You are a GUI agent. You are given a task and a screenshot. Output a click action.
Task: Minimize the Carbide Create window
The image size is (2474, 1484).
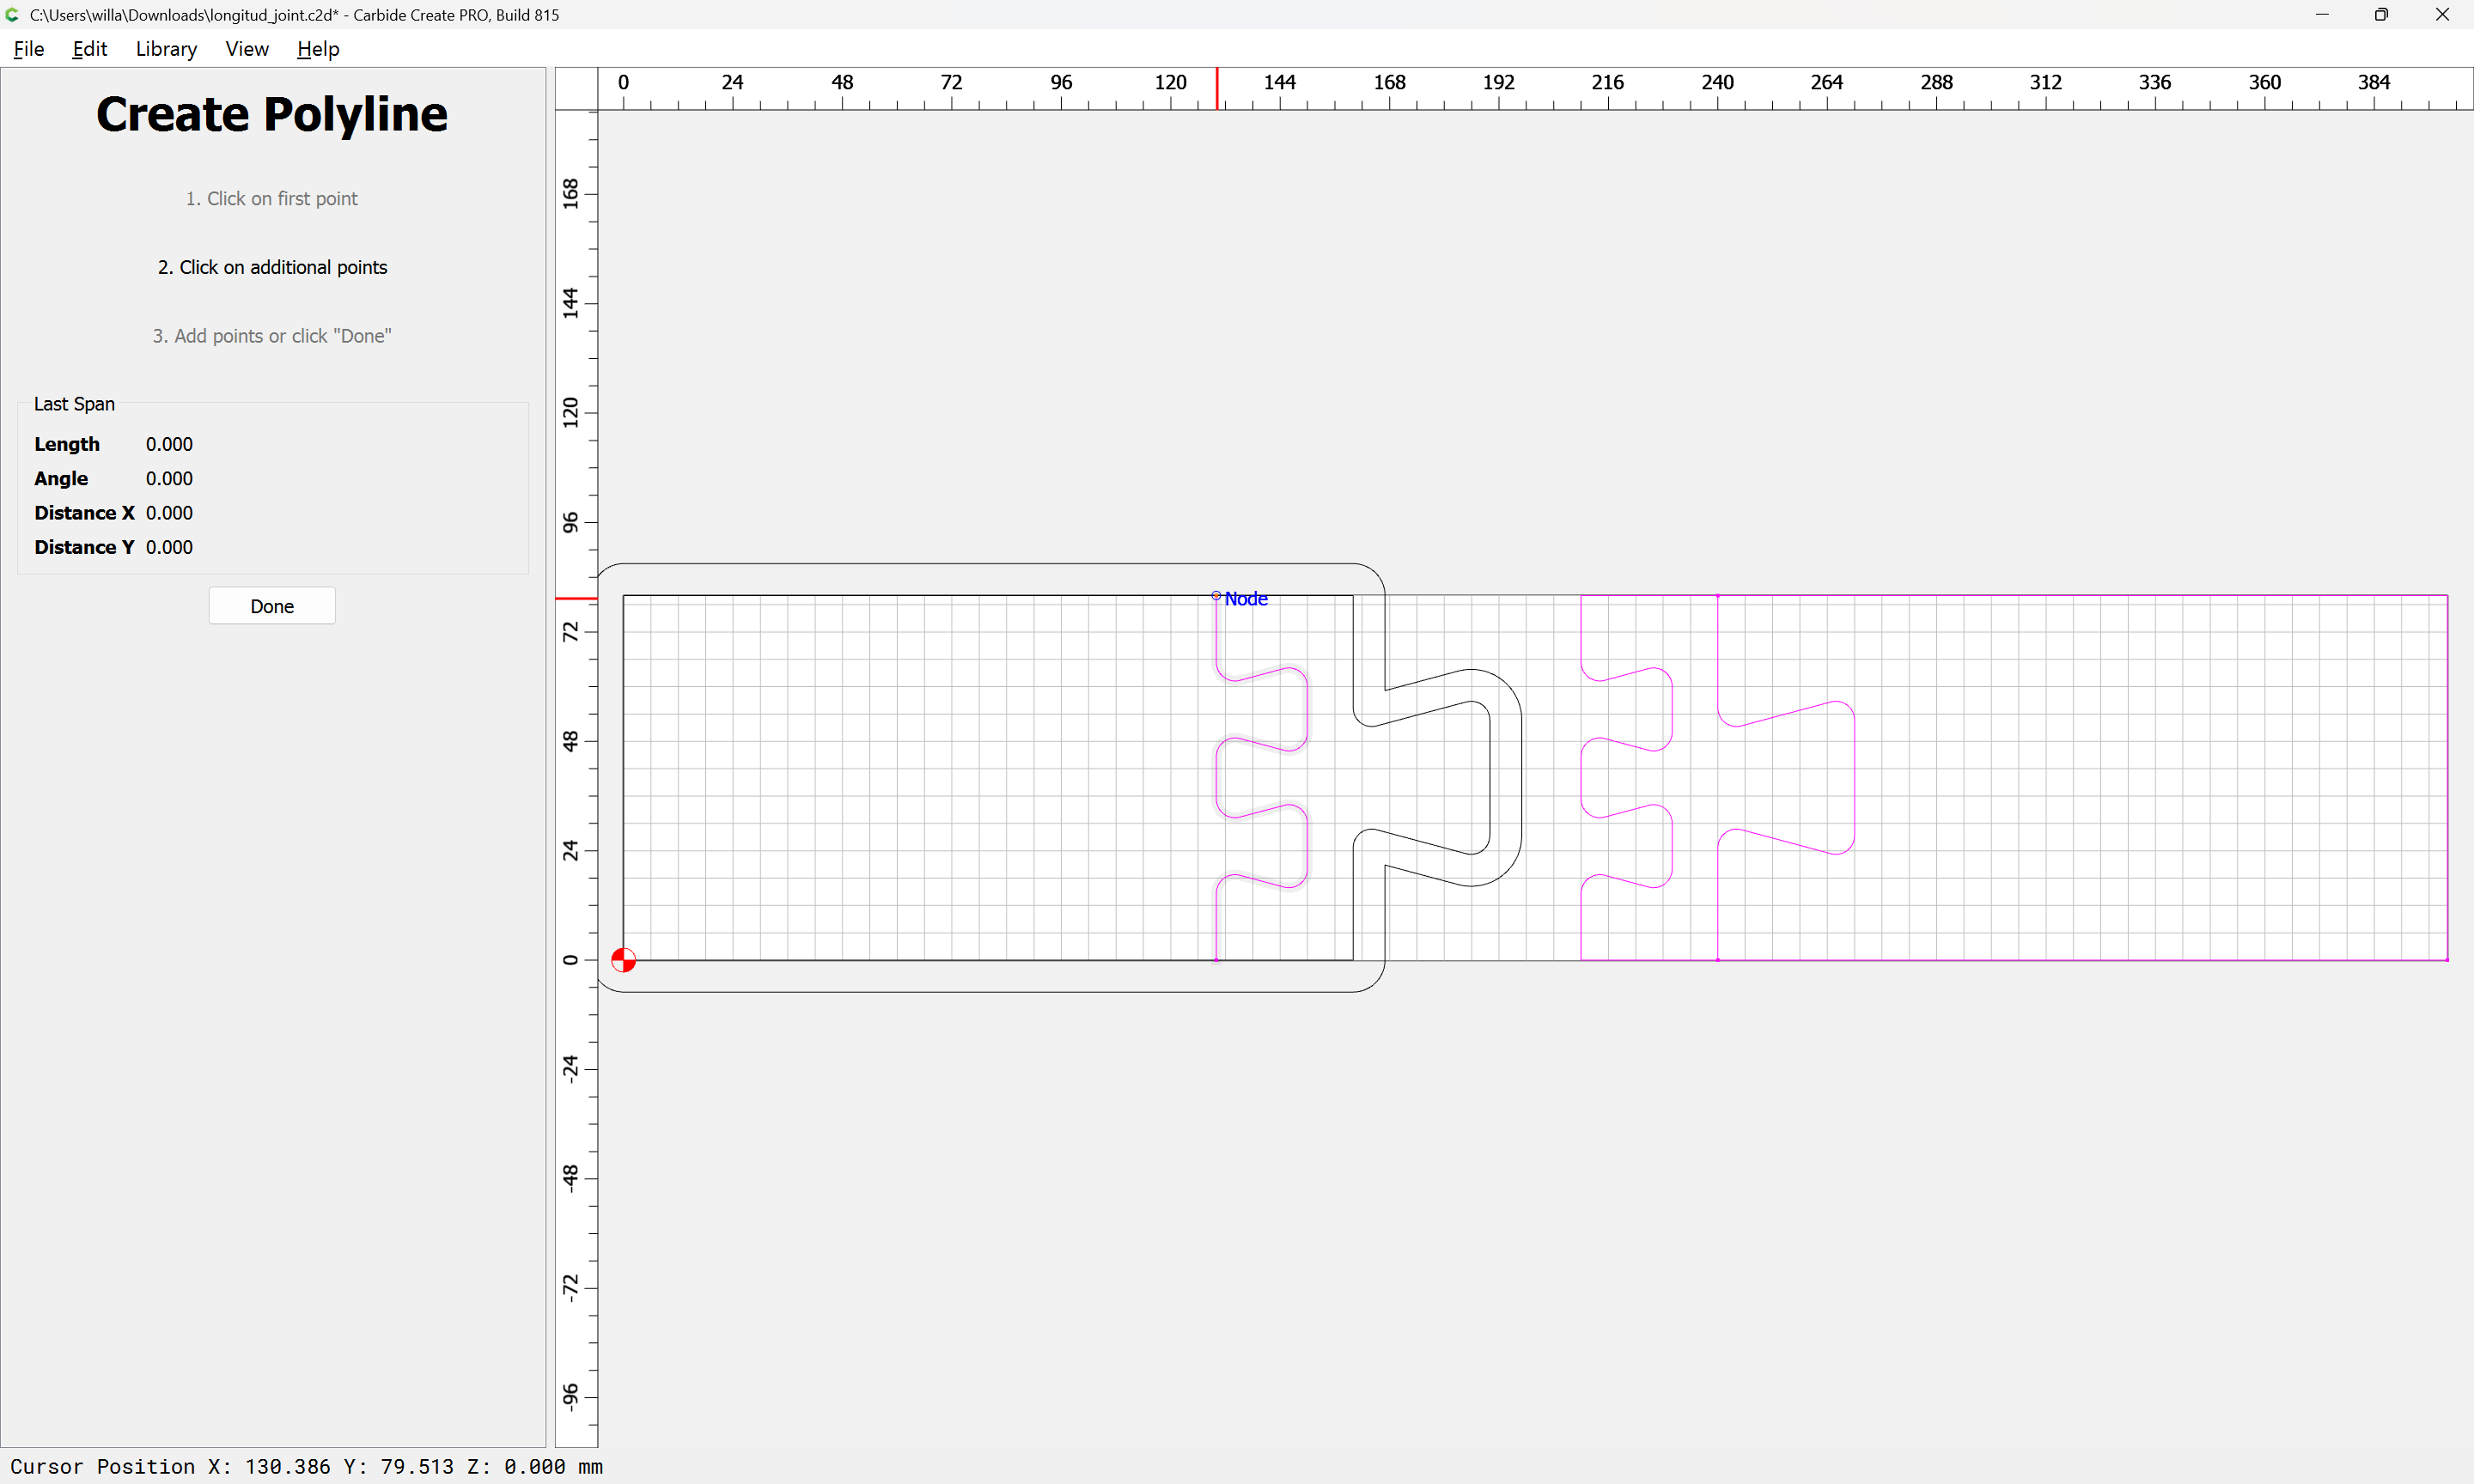(x=2322, y=14)
